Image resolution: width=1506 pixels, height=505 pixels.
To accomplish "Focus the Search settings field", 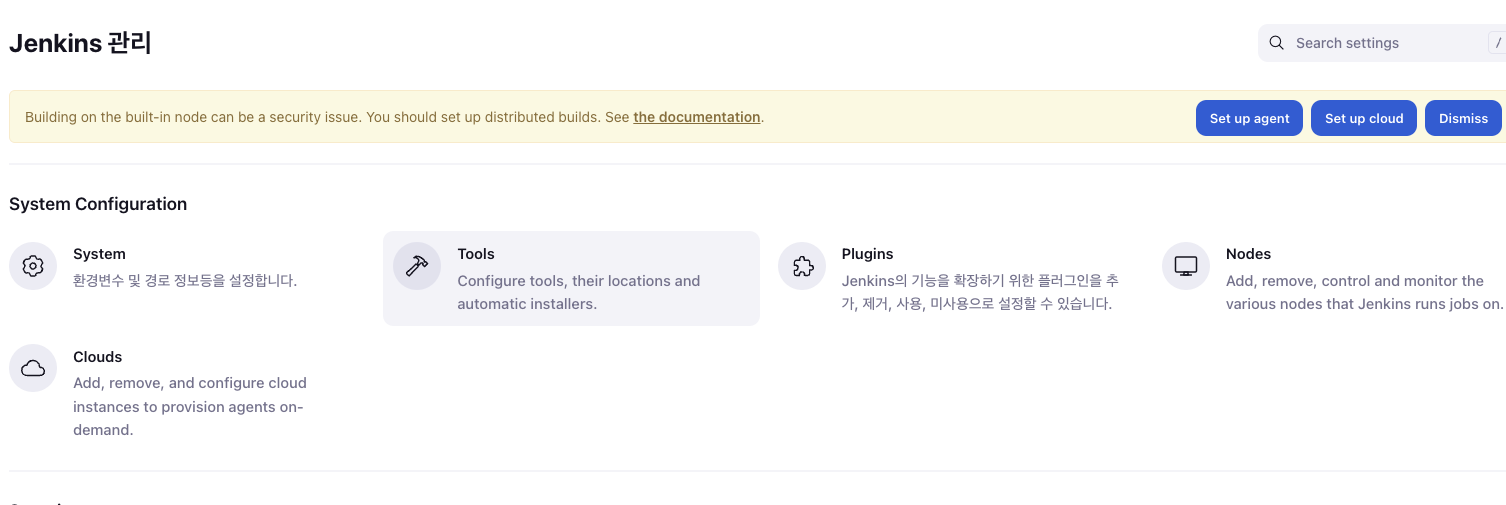I will coord(1382,43).
